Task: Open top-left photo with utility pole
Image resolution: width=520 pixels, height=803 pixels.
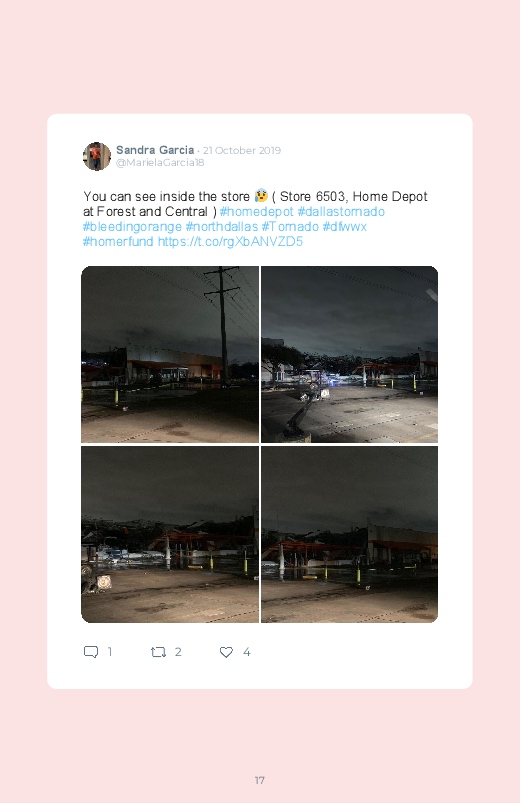Action: click(x=170, y=354)
